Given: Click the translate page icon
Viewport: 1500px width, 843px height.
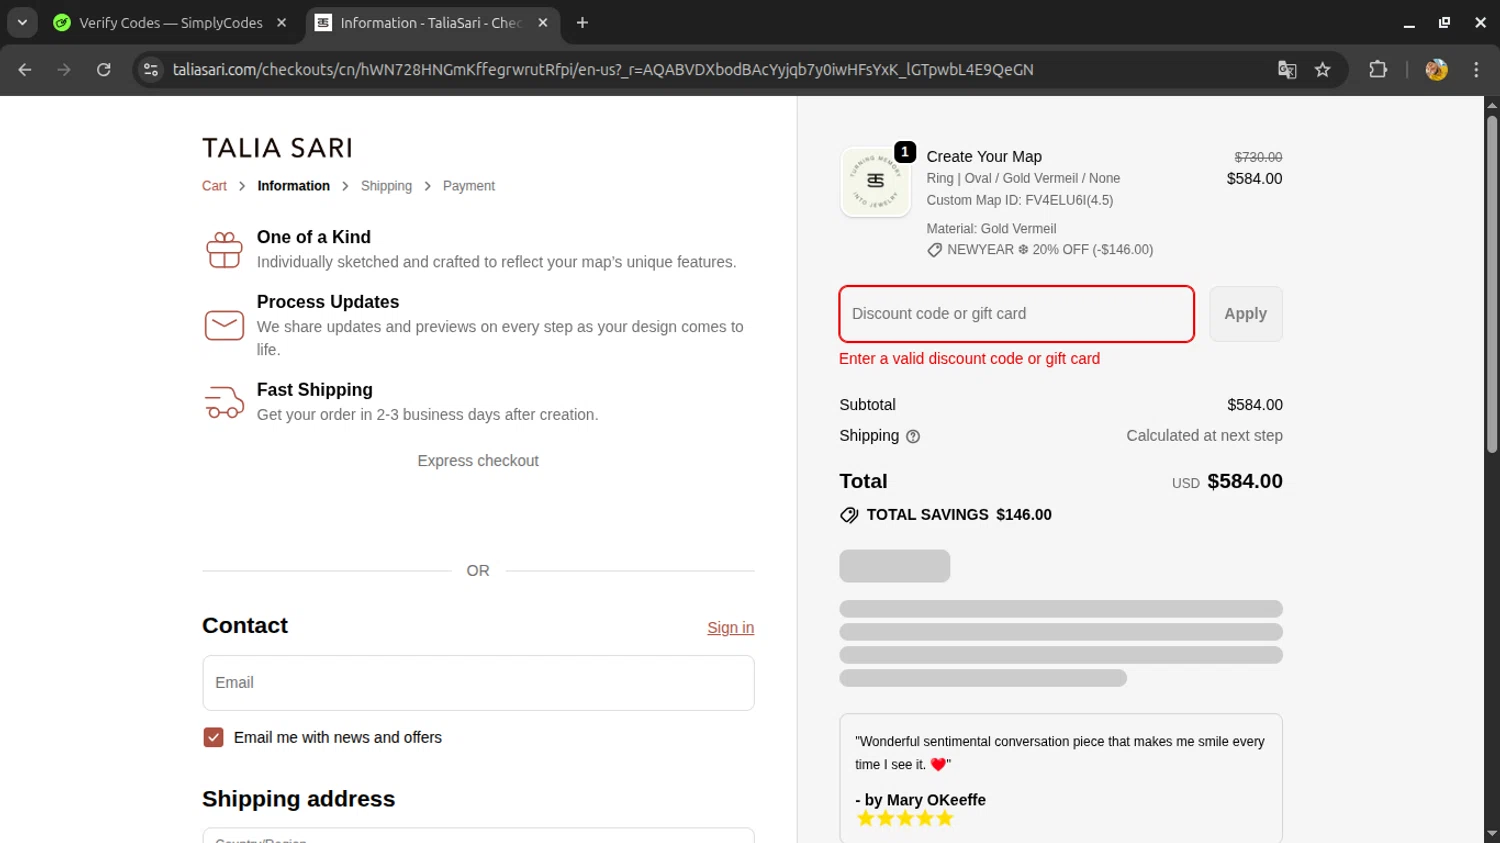Looking at the screenshot, I should (1287, 70).
